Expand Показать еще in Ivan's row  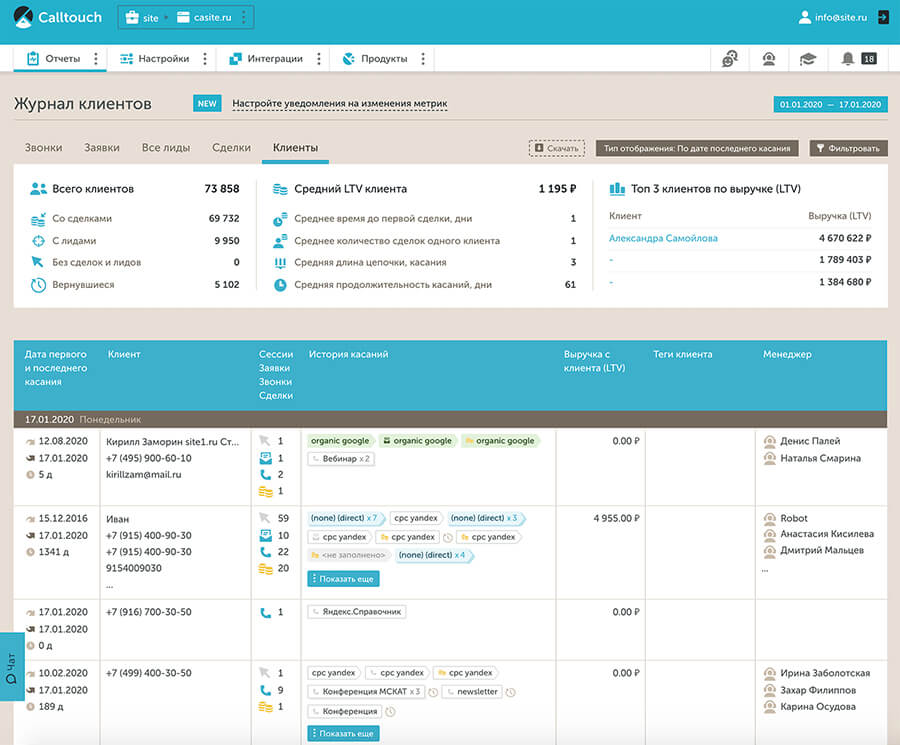tap(343, 578)
